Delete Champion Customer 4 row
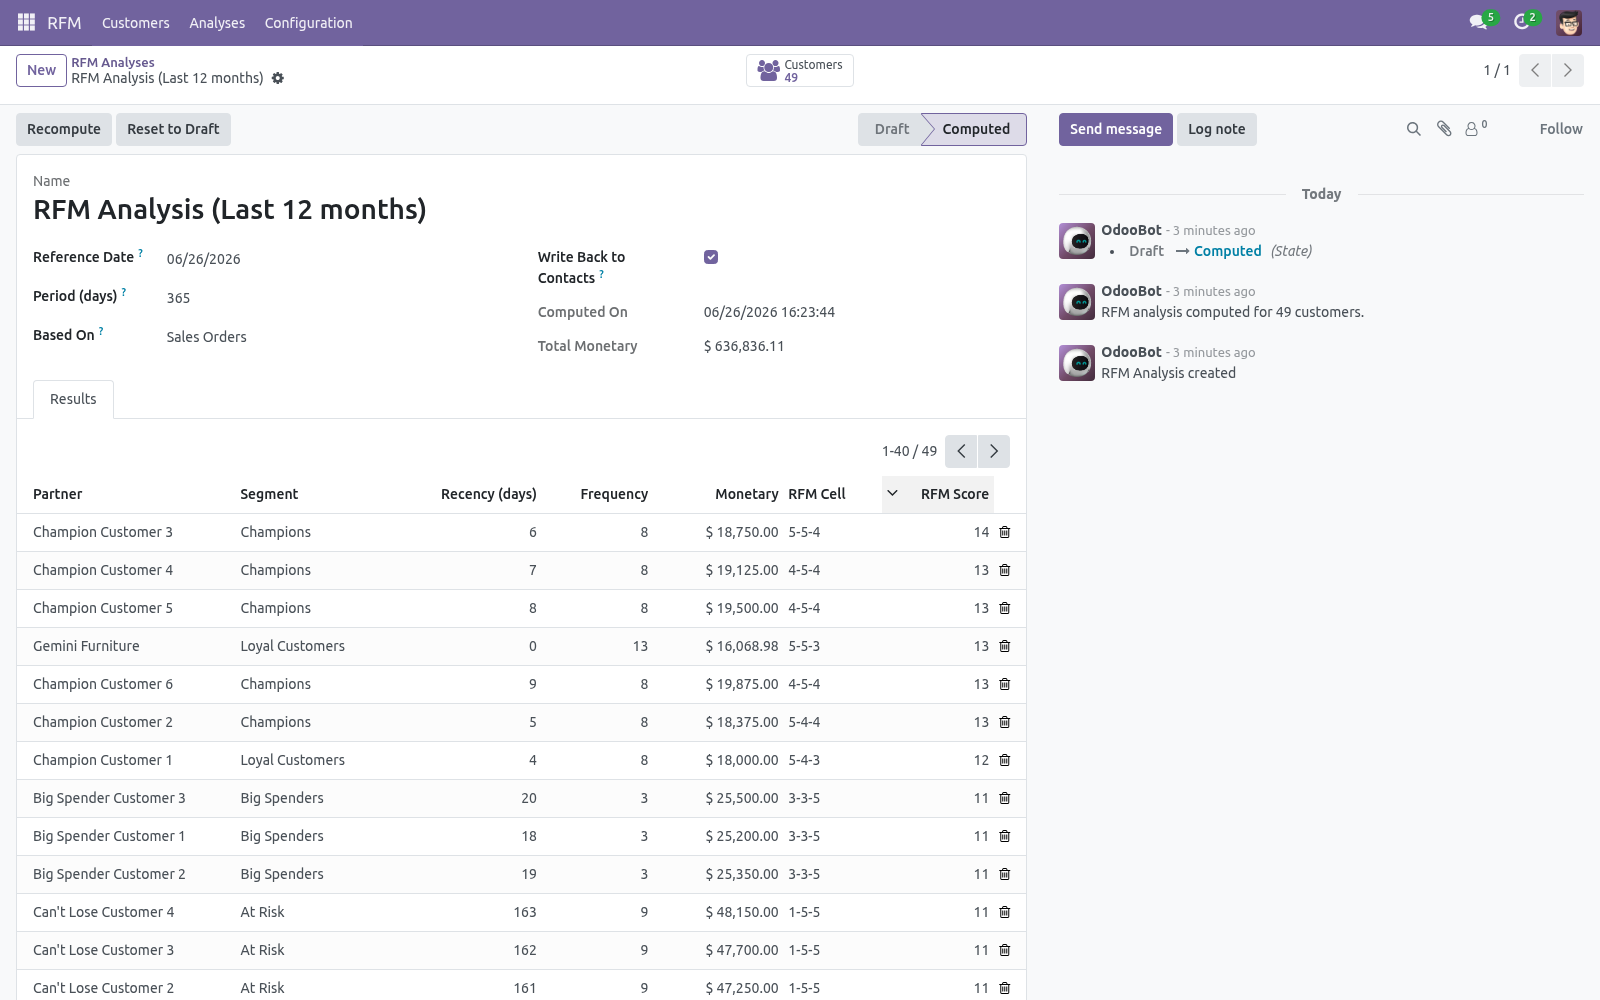1600x1000 pixels. pyautogui.click(x=1005, y=570)
